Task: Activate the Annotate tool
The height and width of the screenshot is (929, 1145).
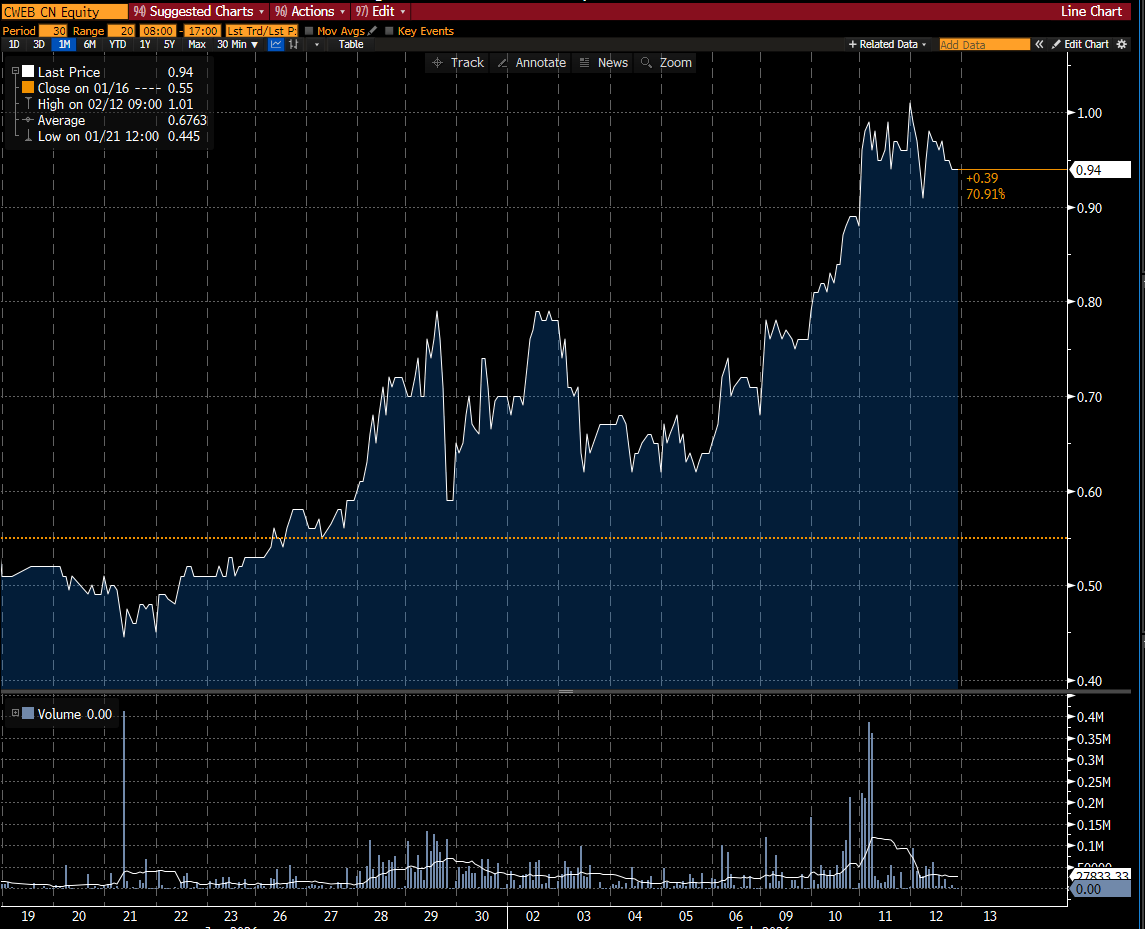Action: pos(532,63)
